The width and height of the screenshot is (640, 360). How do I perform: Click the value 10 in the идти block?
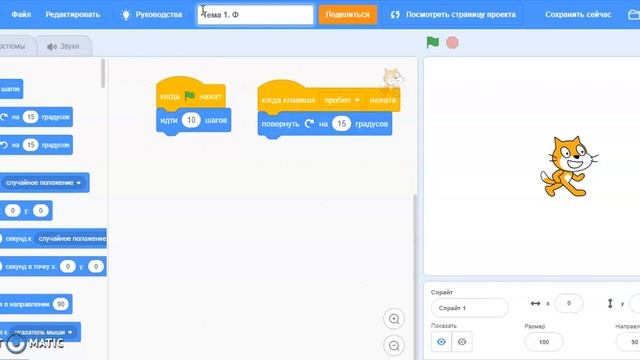point(191,120)
